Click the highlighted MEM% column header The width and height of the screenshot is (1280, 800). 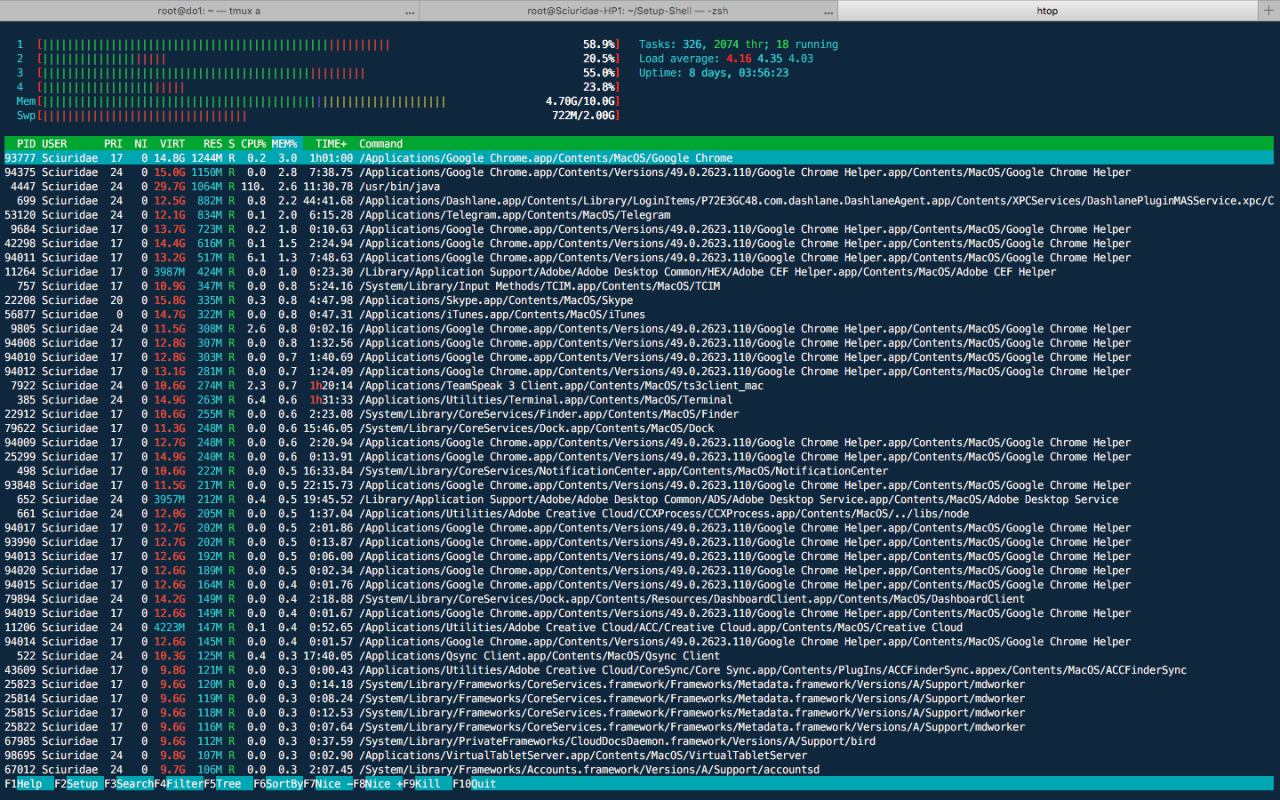coord(285,144)
